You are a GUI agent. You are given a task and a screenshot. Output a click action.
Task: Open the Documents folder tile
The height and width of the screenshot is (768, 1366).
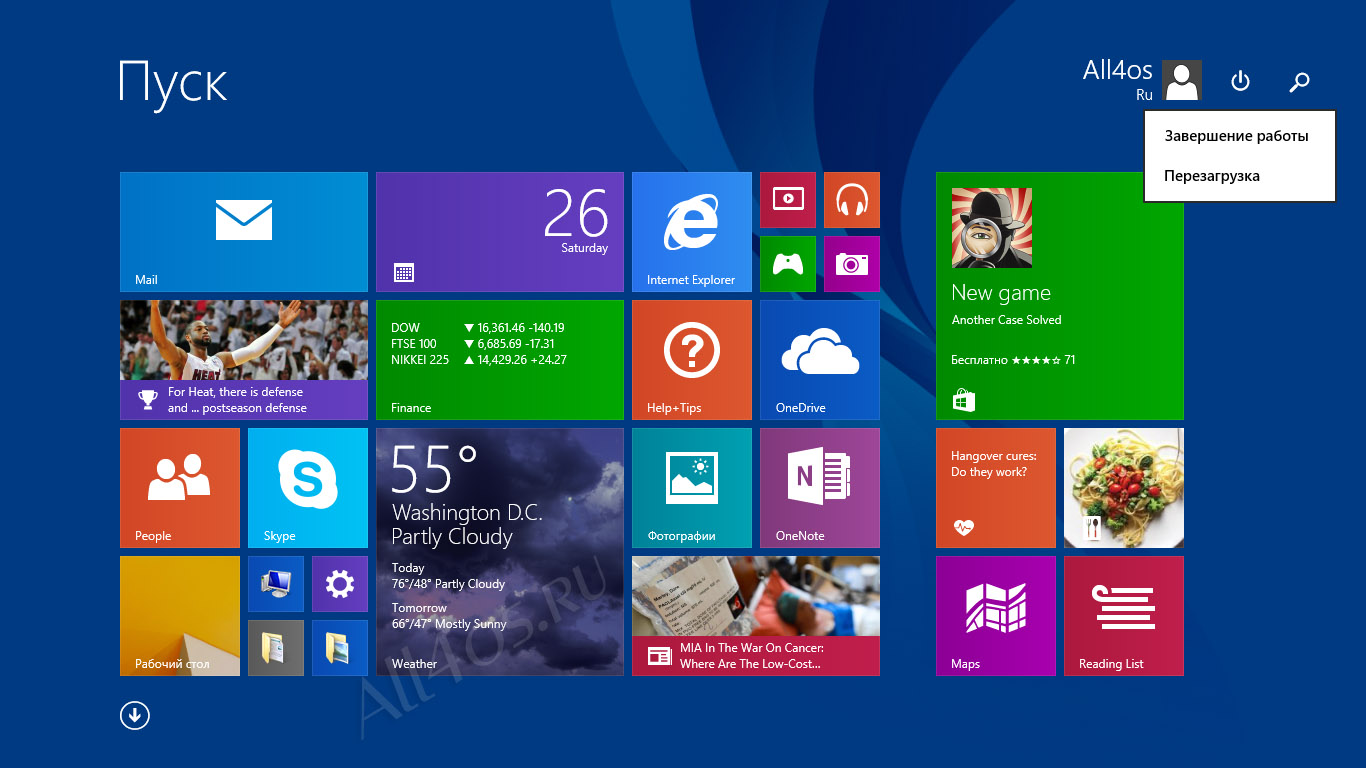(276, 648)
